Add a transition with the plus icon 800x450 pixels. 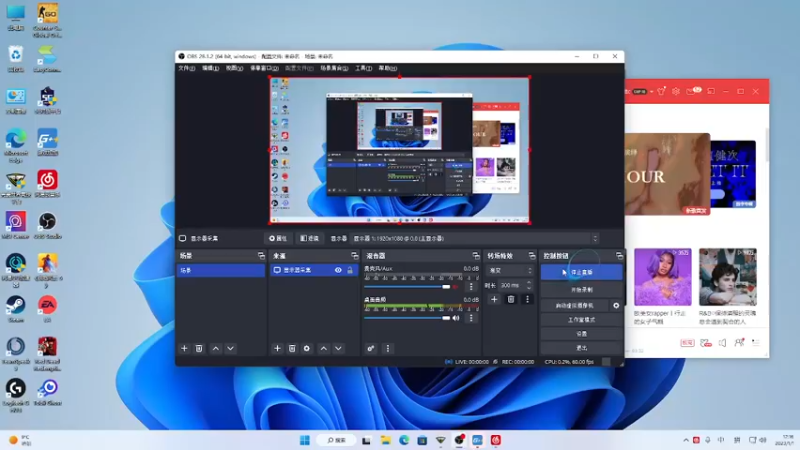point(494,299)
